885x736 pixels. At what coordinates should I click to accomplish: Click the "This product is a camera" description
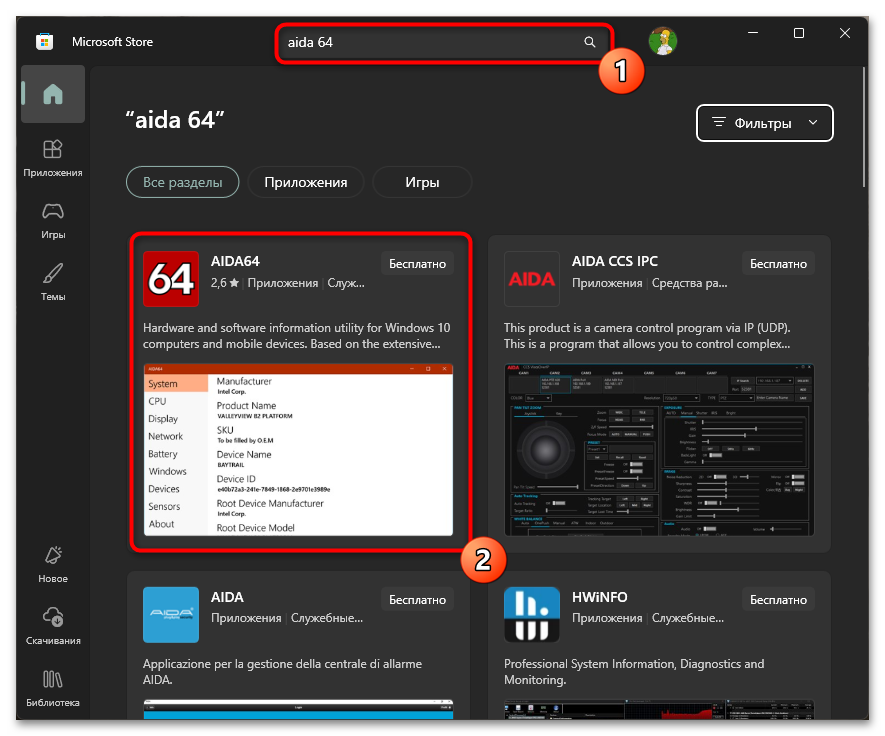647,336
